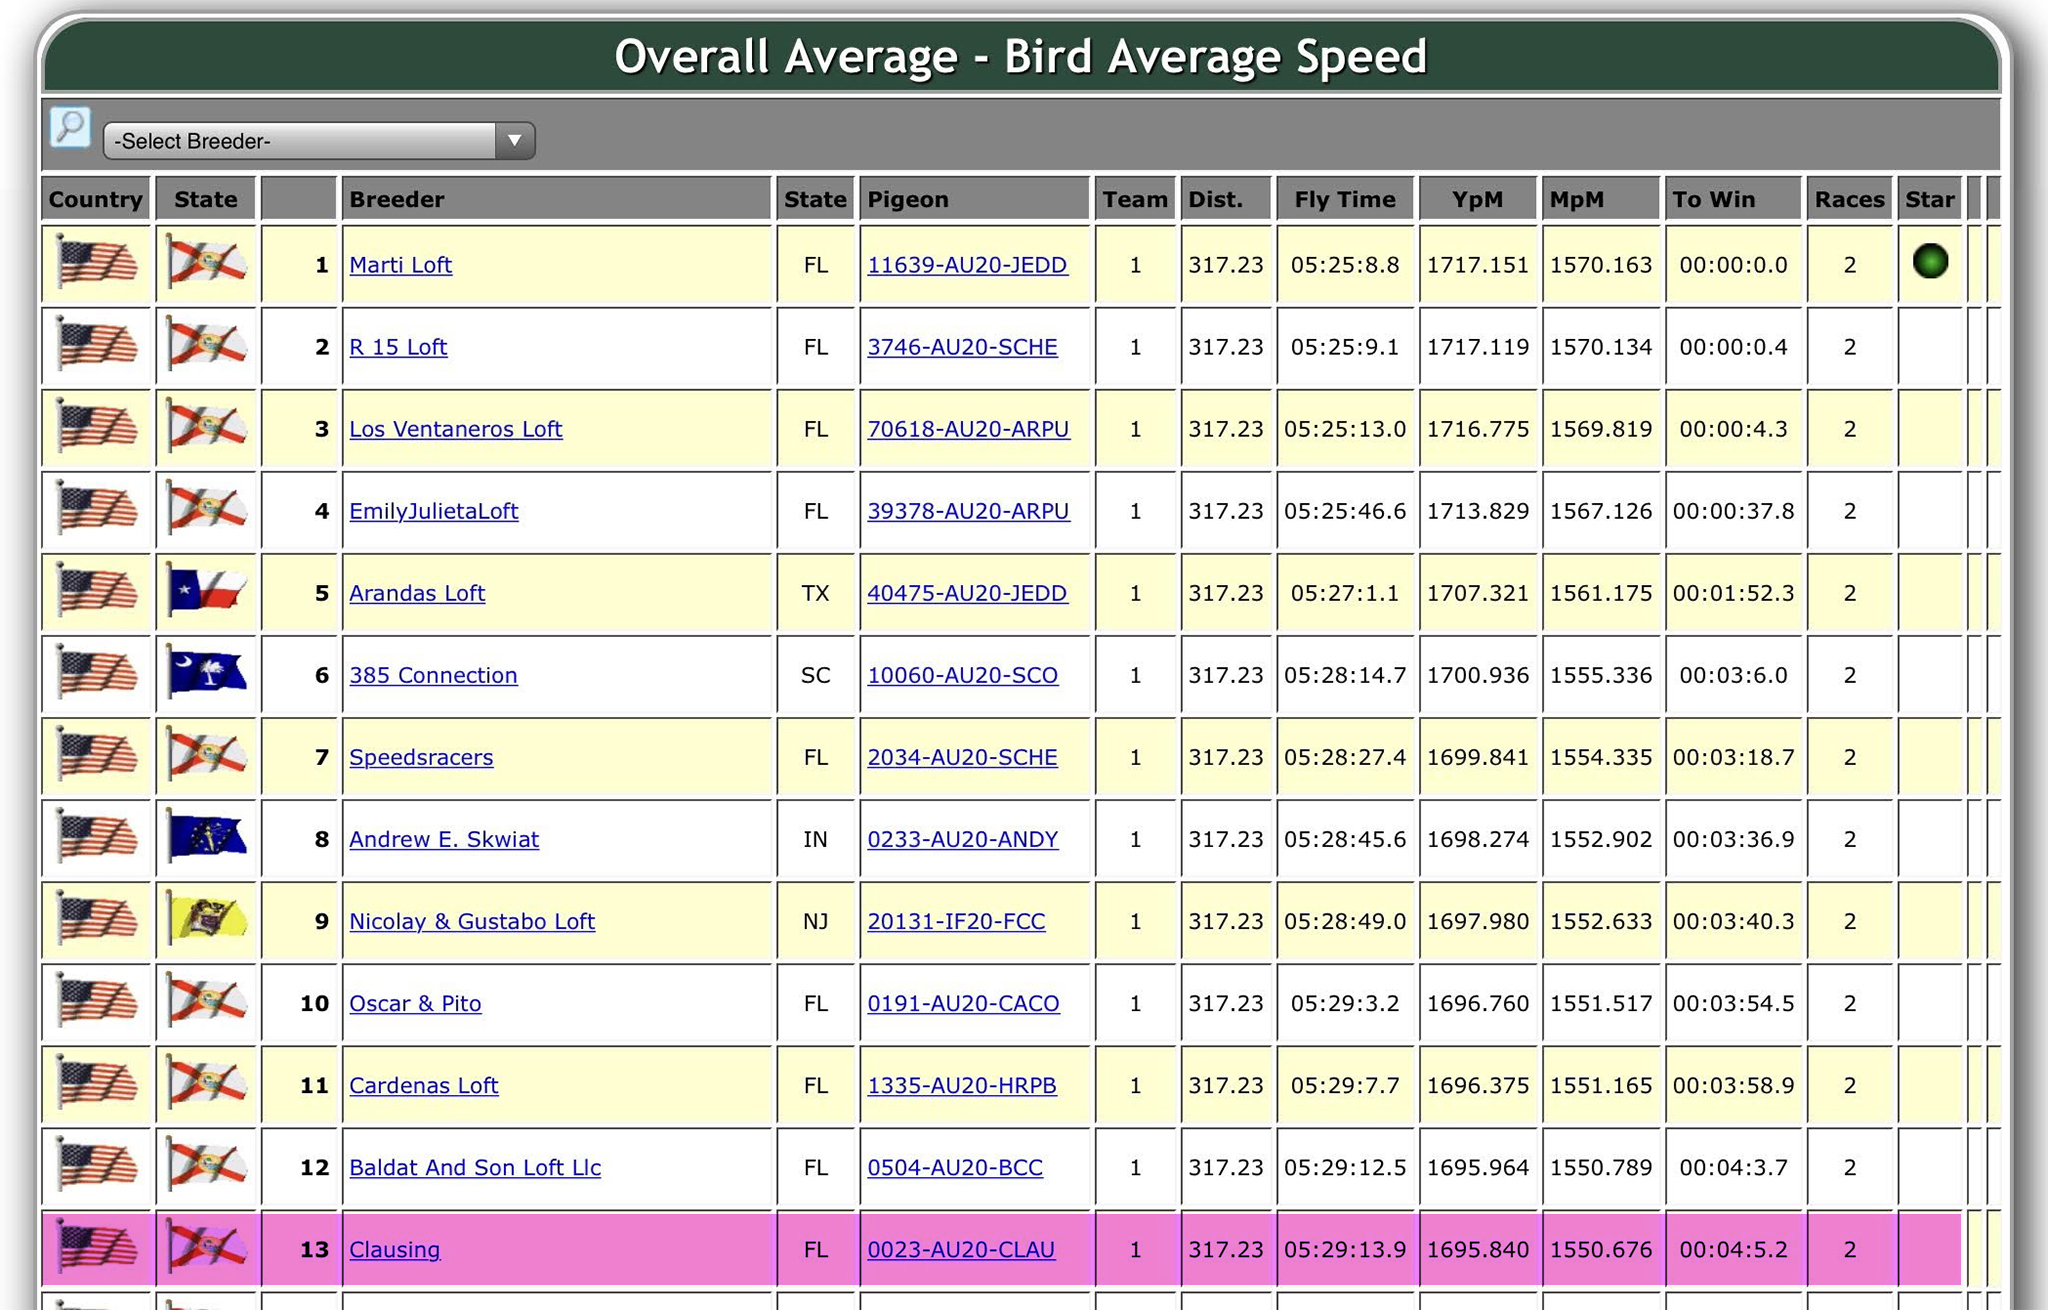Click the Breeder column header
The width and height of the screenshot is (2048, 1310).
point(397,199)
